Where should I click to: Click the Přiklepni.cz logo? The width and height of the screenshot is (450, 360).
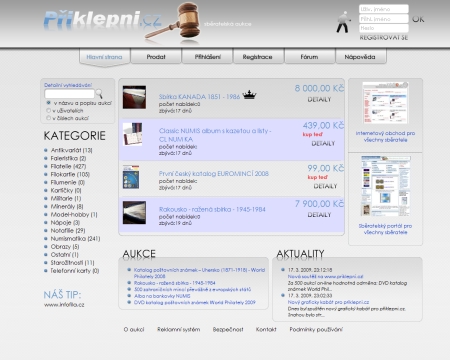point(103,19)
